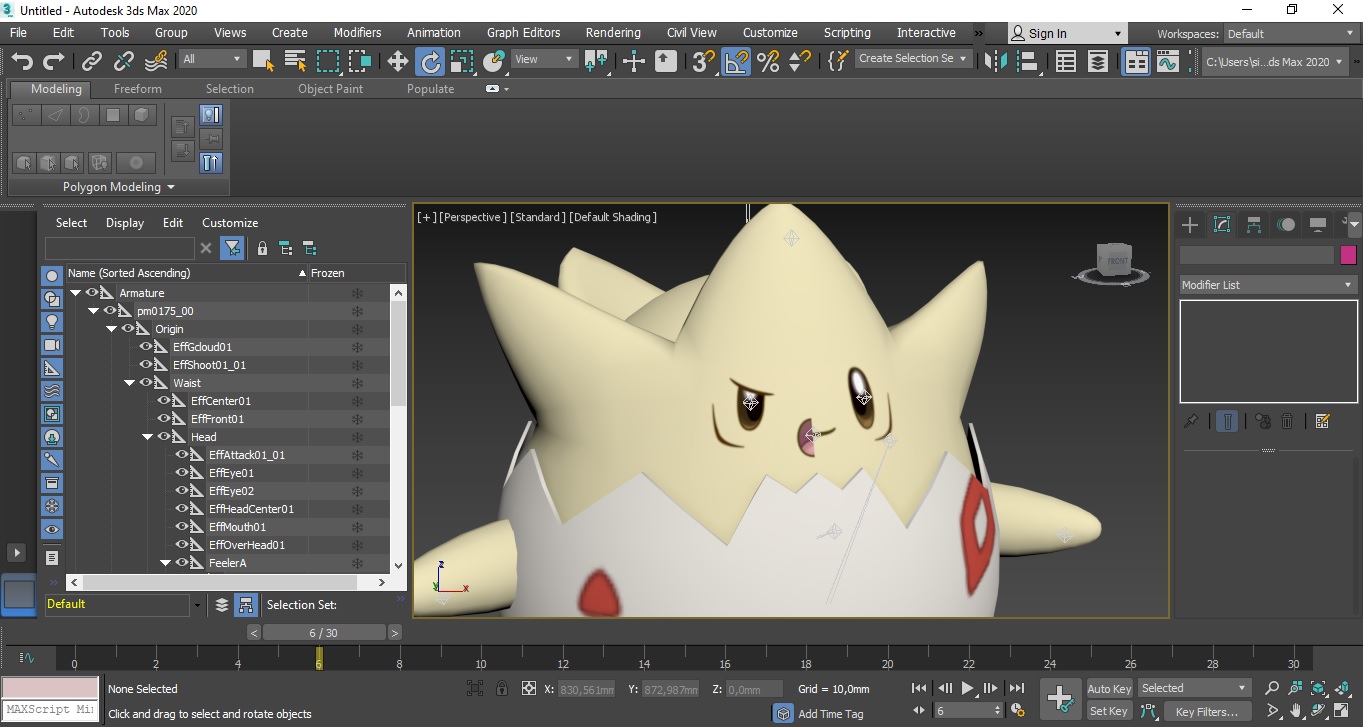Click the Play Animation button

click(x=967, y=688)
